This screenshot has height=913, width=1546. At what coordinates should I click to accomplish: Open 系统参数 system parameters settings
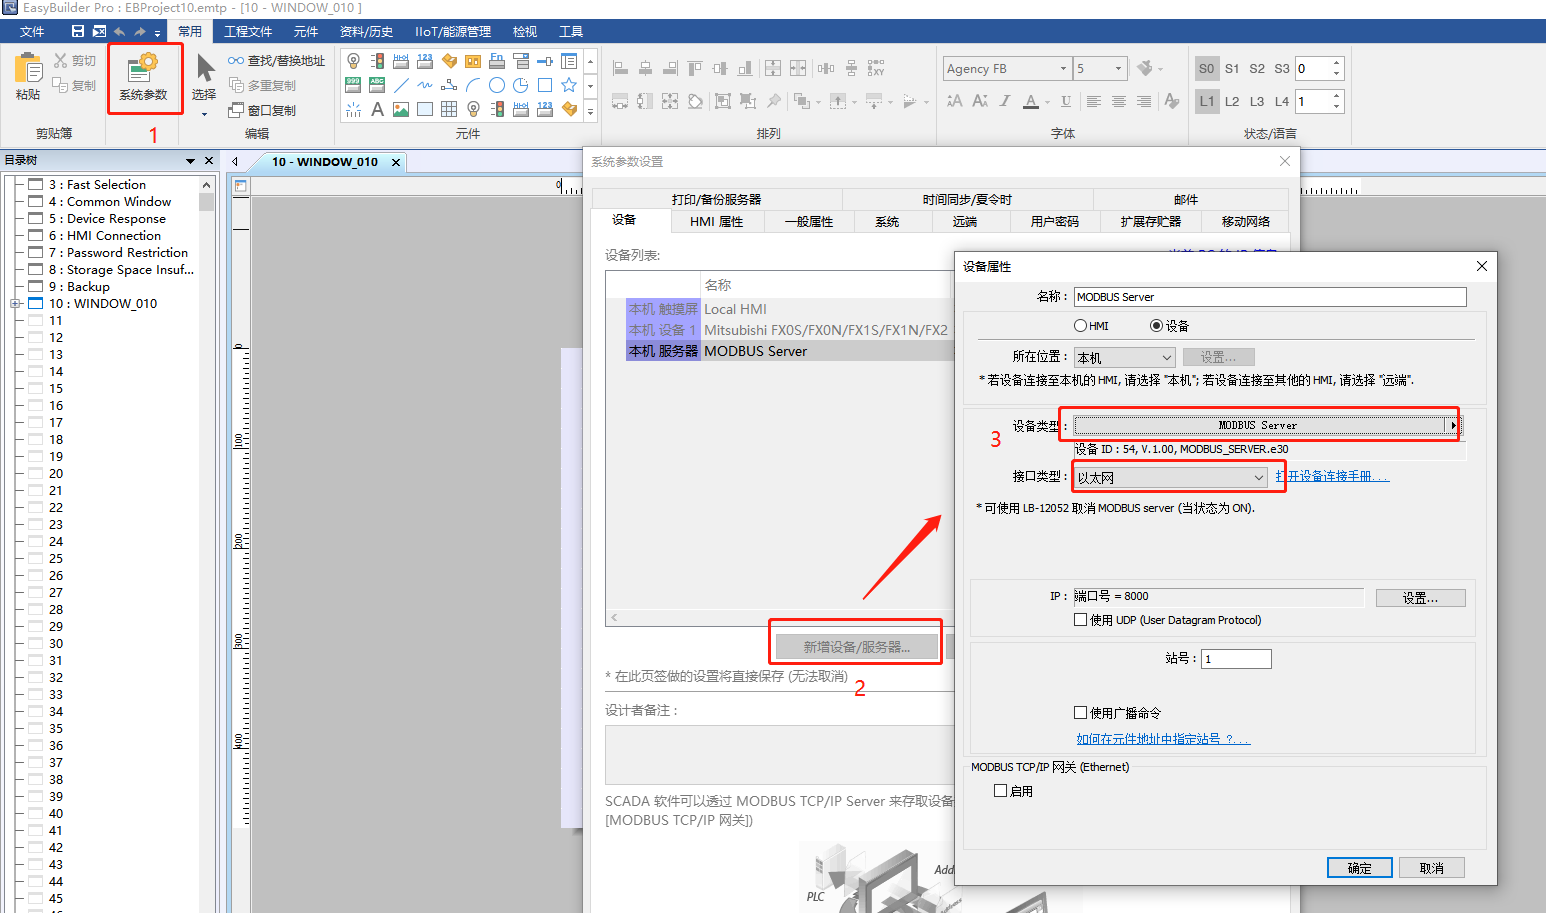pyautogui.click(x=143, y=77)
